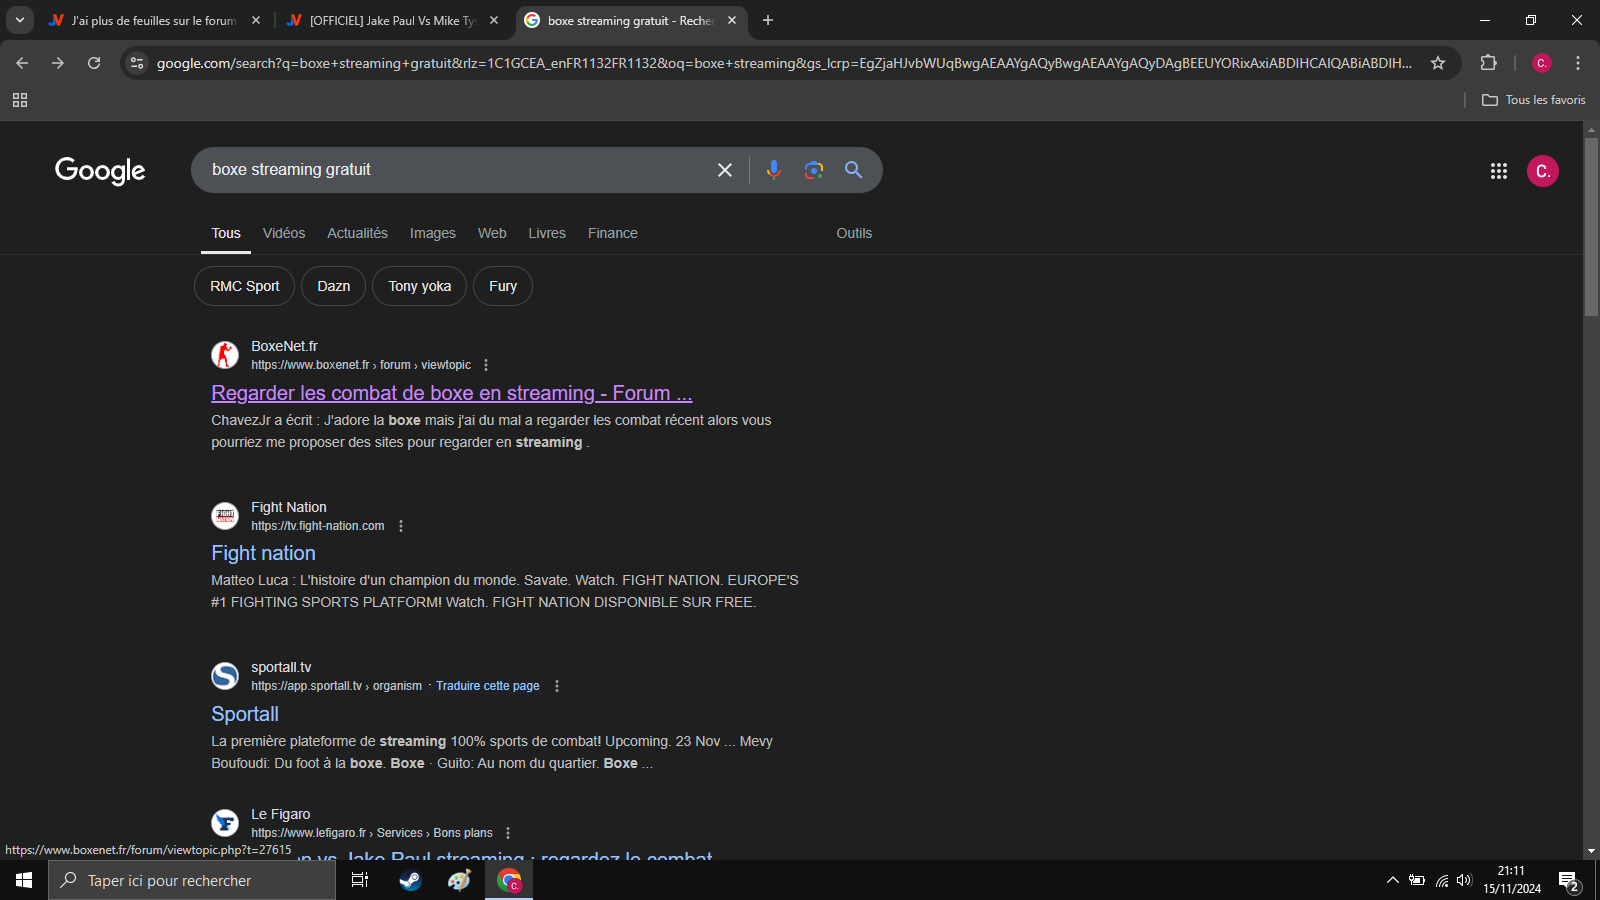The height and width of the screenshot is (900, 1600).
Task: Open the Outils search tools
Action: click(x=854, y=233)
